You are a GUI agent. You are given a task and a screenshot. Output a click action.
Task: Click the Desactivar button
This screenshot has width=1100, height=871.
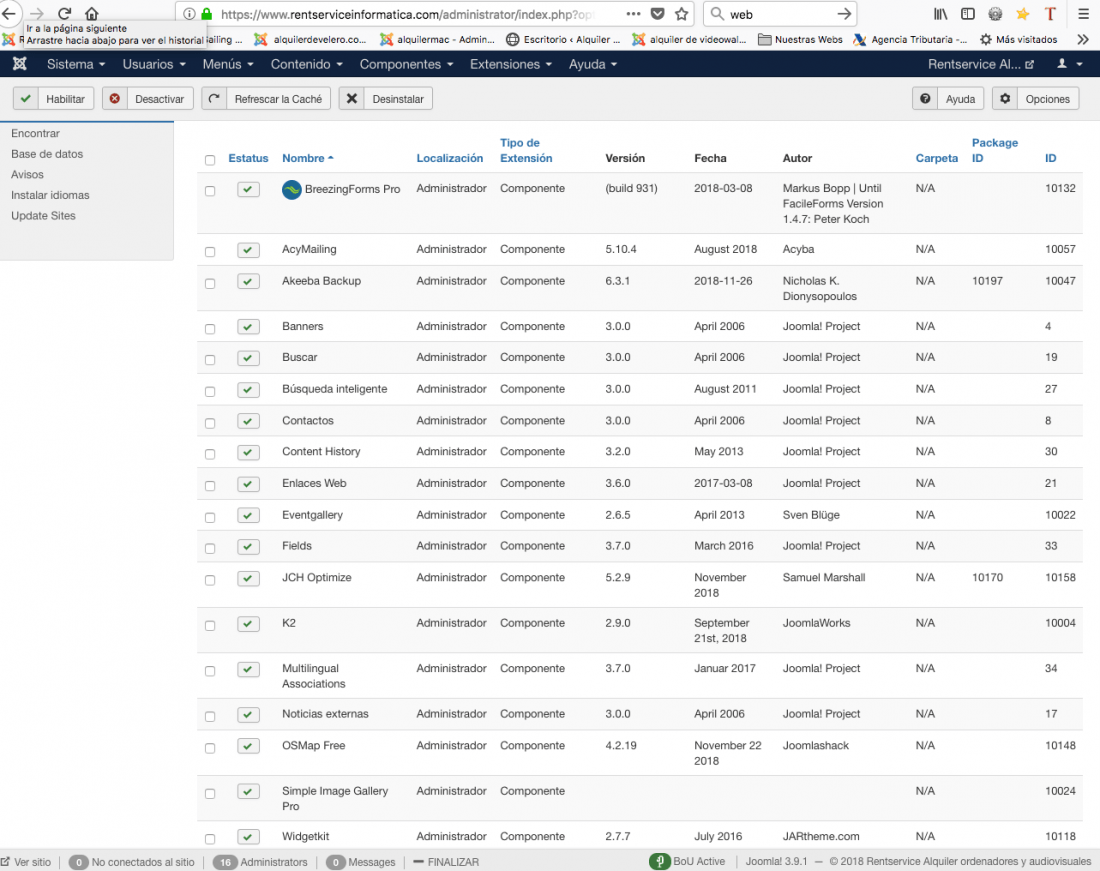(147, 99)
